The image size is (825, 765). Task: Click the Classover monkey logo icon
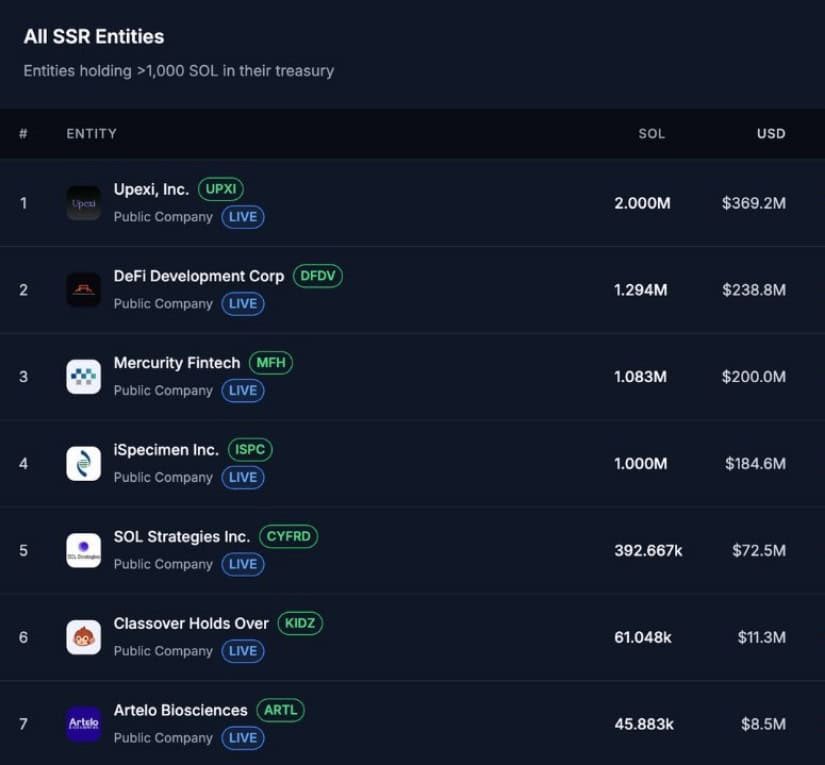tap(84, 637)
